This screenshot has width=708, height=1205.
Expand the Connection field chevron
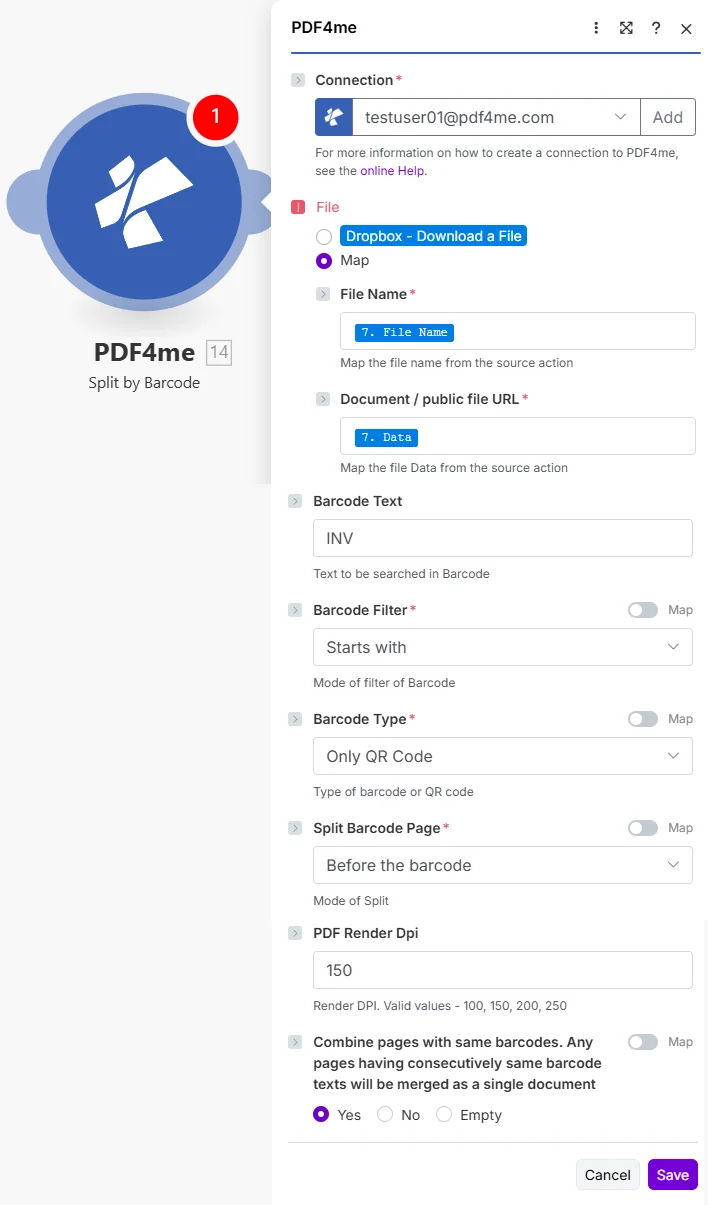click(298, 80)
